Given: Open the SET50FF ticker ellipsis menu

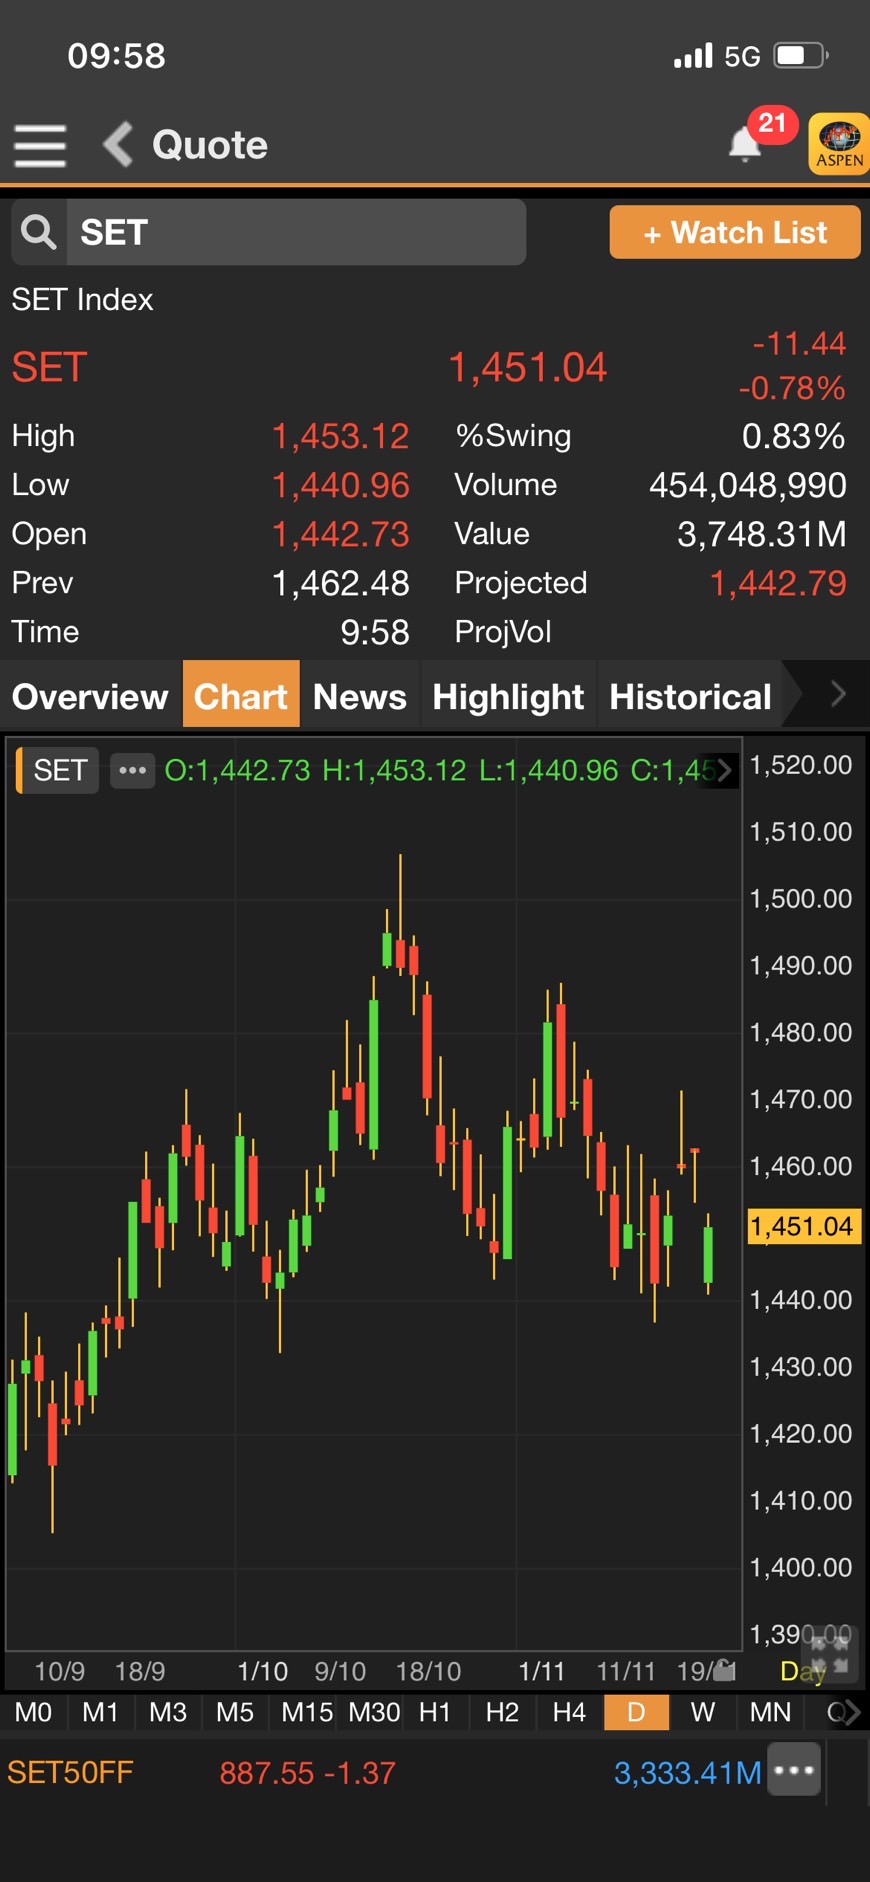Looking at the screenshot, I should pyautogui.click(x=794, y=1769).
